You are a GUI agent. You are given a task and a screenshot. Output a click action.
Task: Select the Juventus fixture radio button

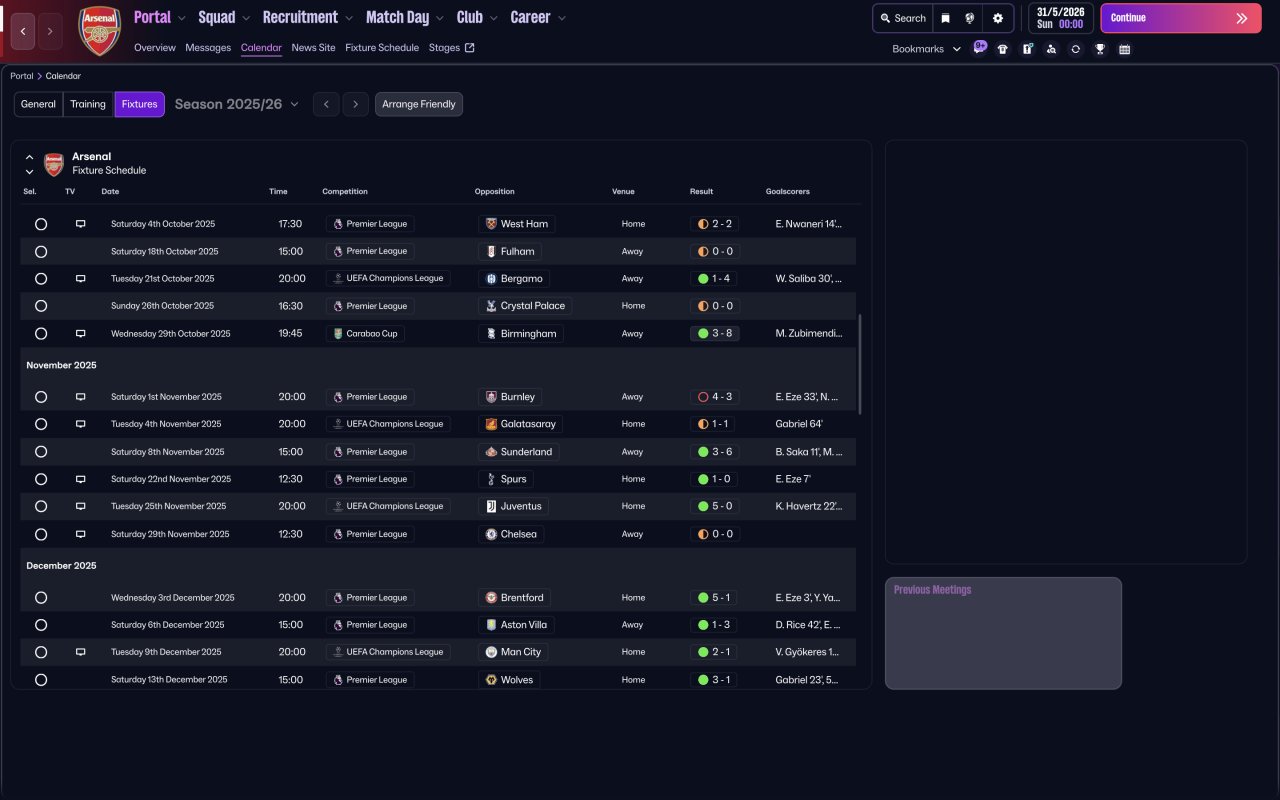(41, 507)
